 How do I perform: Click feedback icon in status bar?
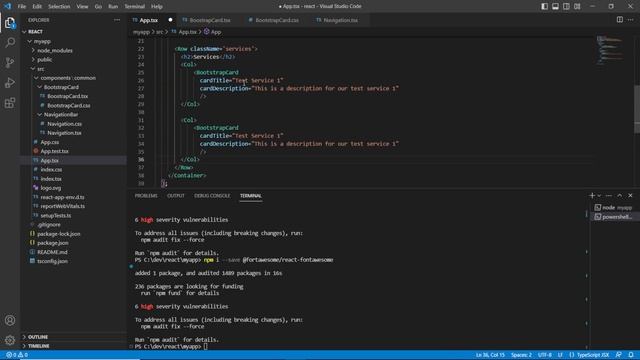point(619,355)
